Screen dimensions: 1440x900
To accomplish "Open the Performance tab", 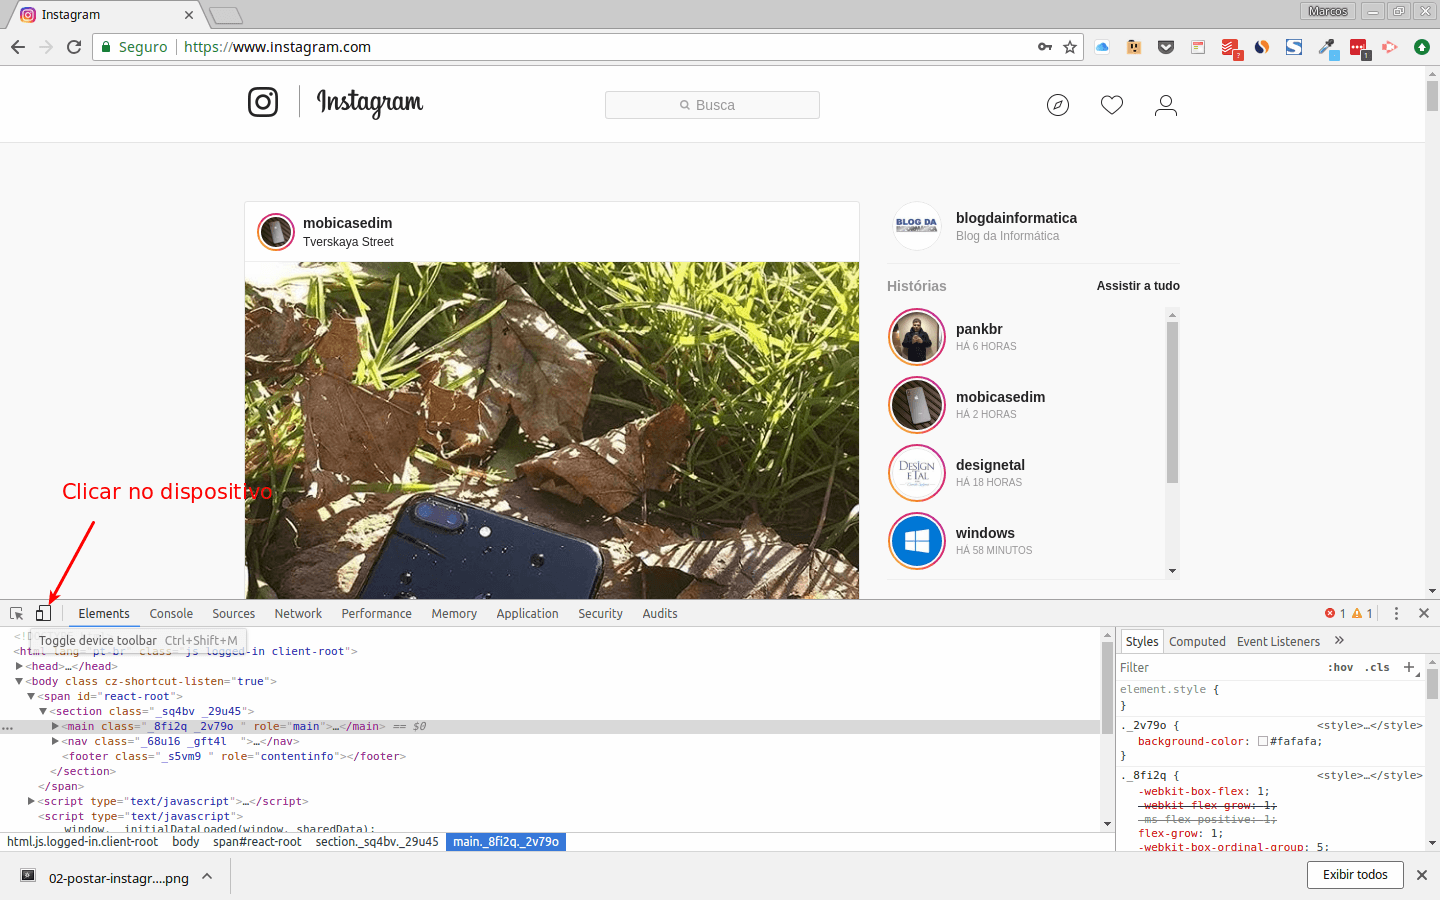I will pos(376,613).
